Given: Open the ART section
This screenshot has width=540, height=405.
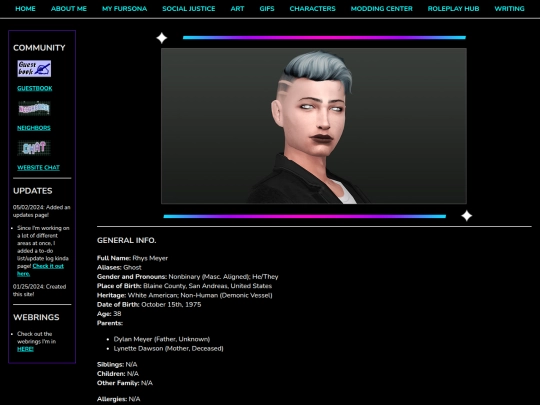Looking at the screenshot, I should pos(237,9).
